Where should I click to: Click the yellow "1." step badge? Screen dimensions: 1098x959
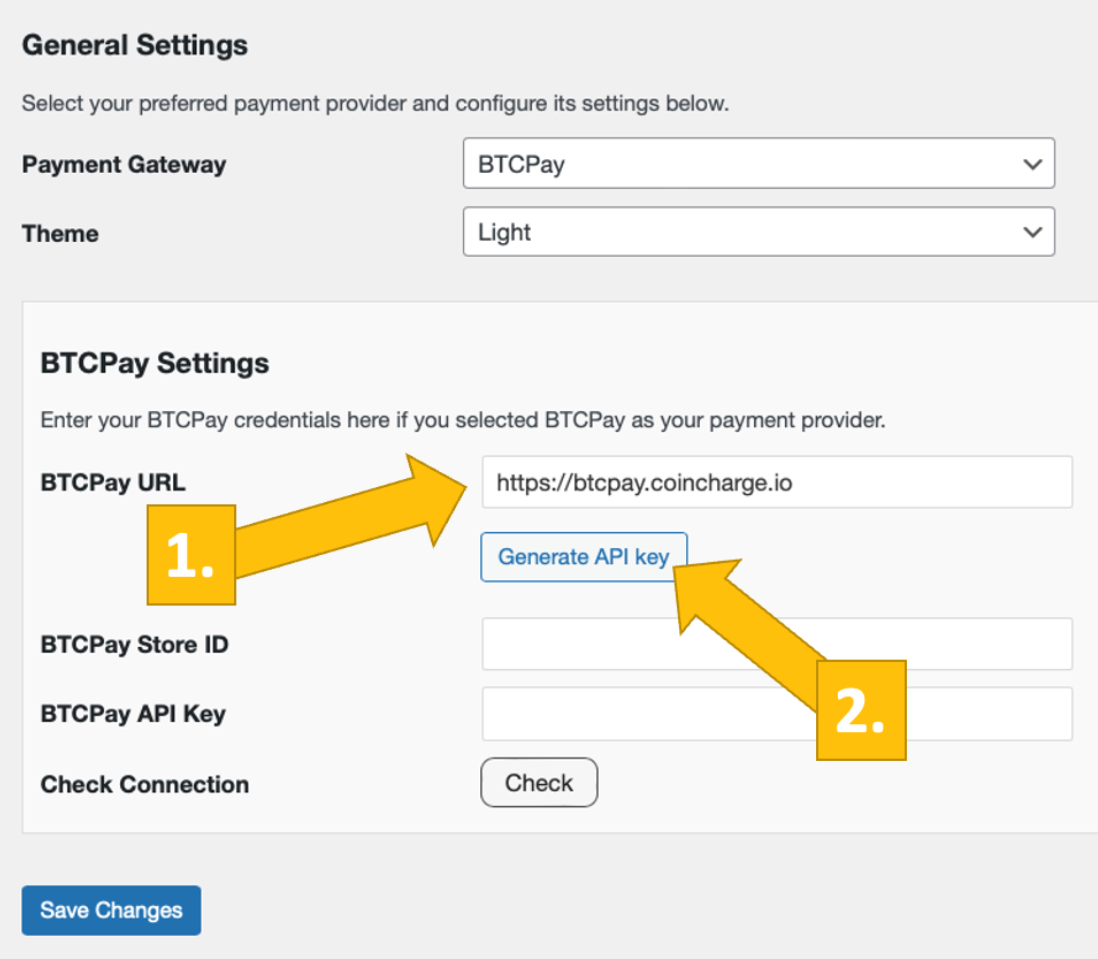(x=191, y=555)
